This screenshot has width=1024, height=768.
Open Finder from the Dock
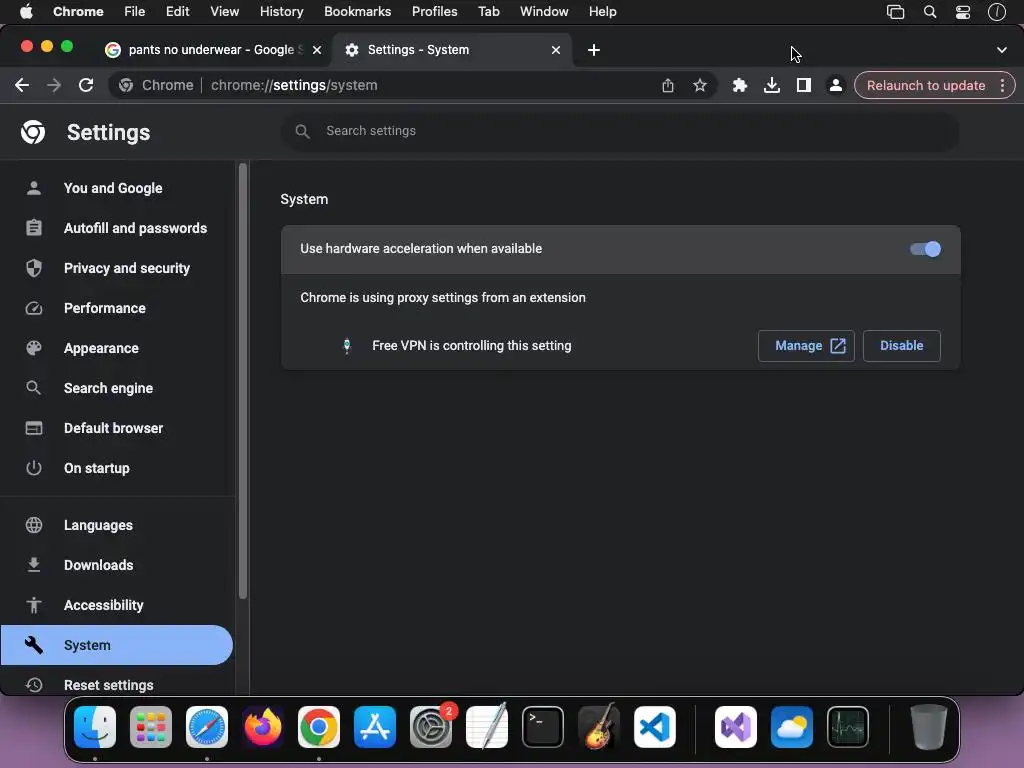pyautogui.click(x=95, y=727)
